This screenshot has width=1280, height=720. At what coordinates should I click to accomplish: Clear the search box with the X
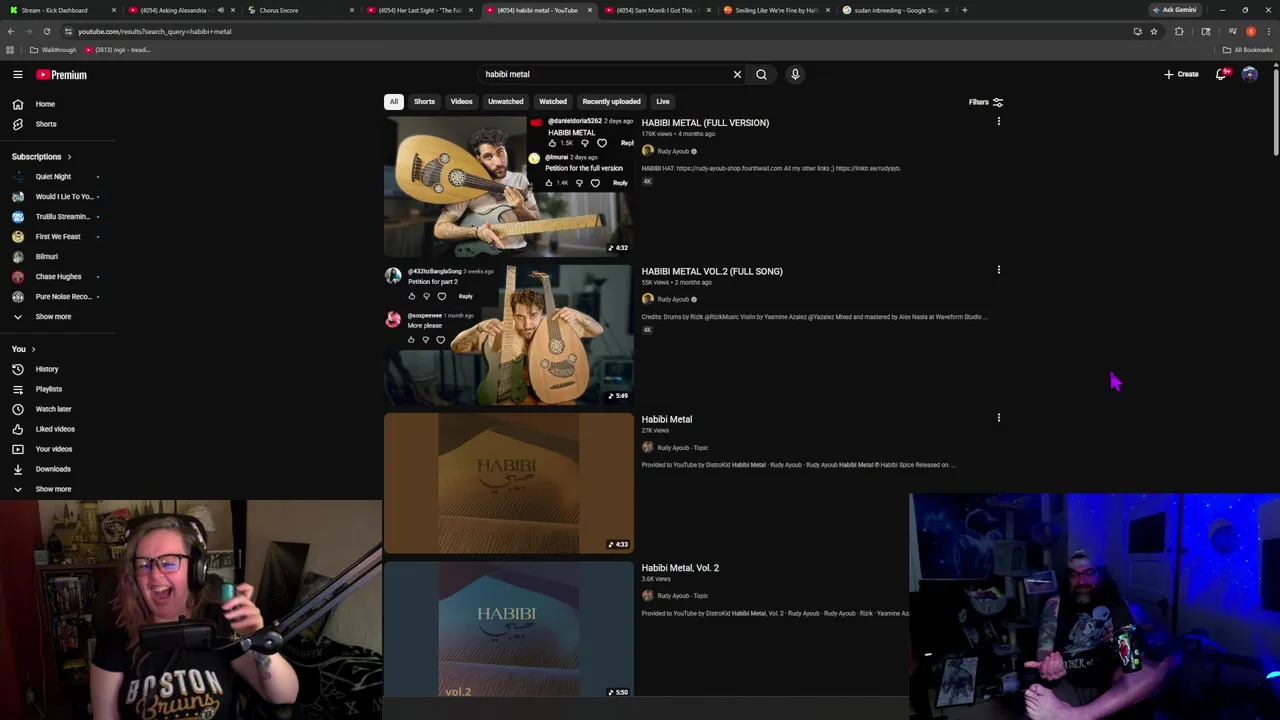tap(737, 74)
